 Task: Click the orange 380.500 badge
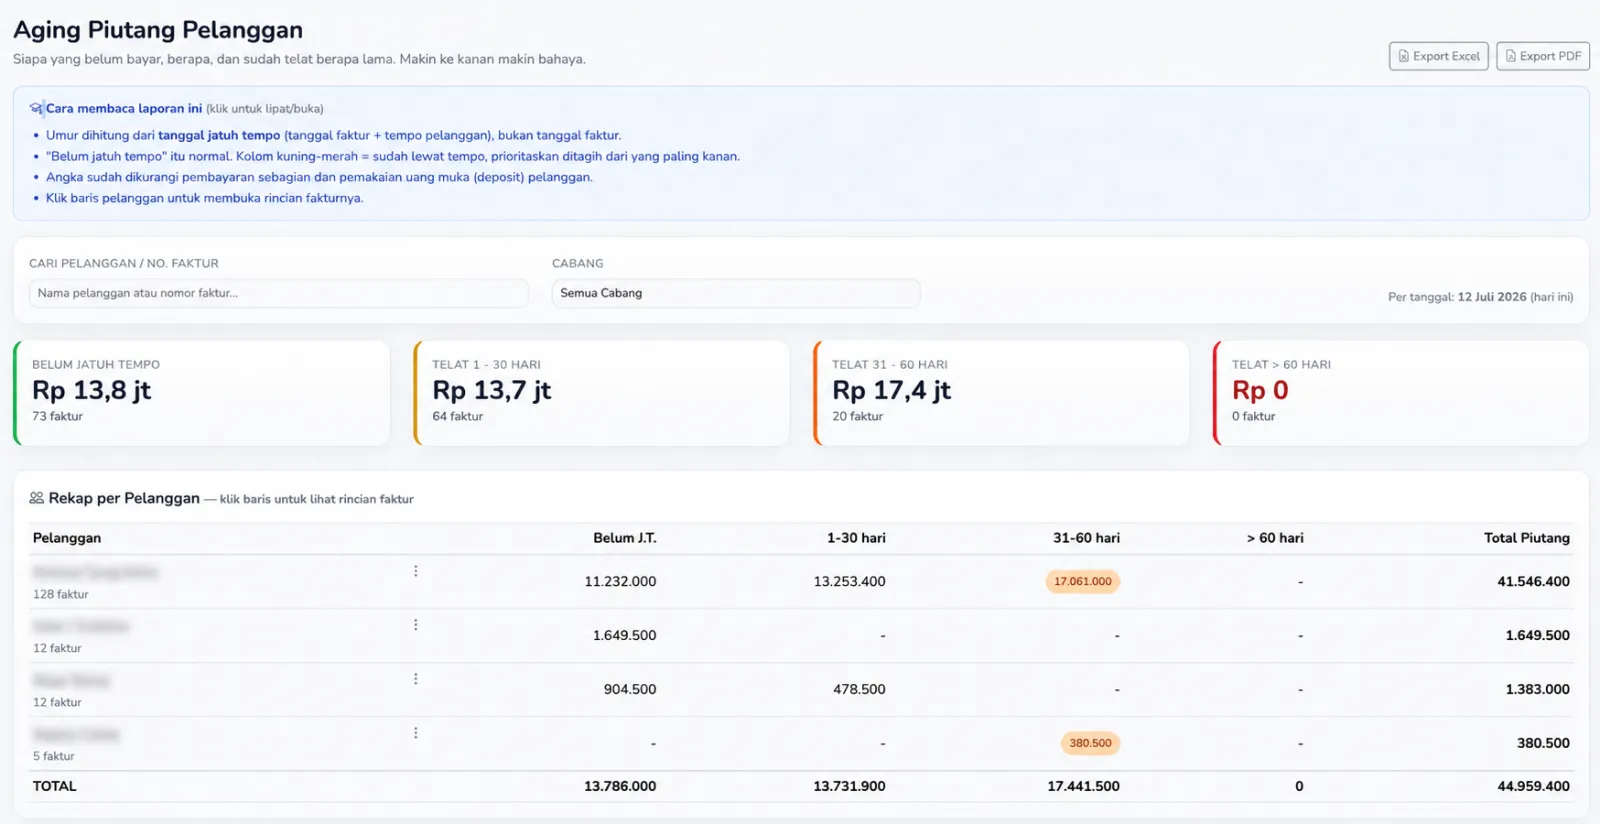(1090, 743)
